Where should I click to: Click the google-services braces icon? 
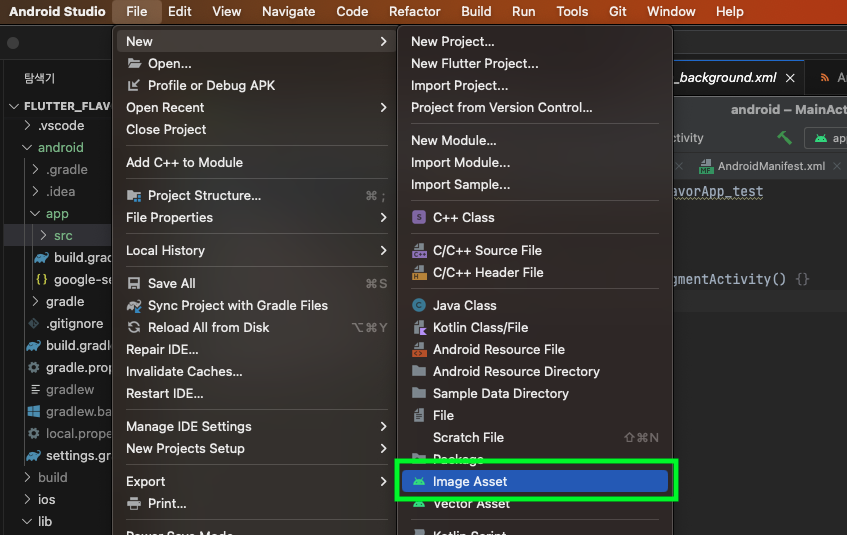[42, 279]
